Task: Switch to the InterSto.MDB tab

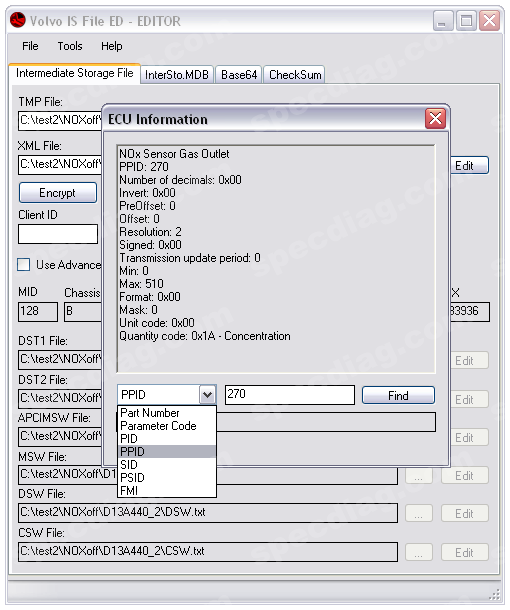Action: [x=177, y=75]
